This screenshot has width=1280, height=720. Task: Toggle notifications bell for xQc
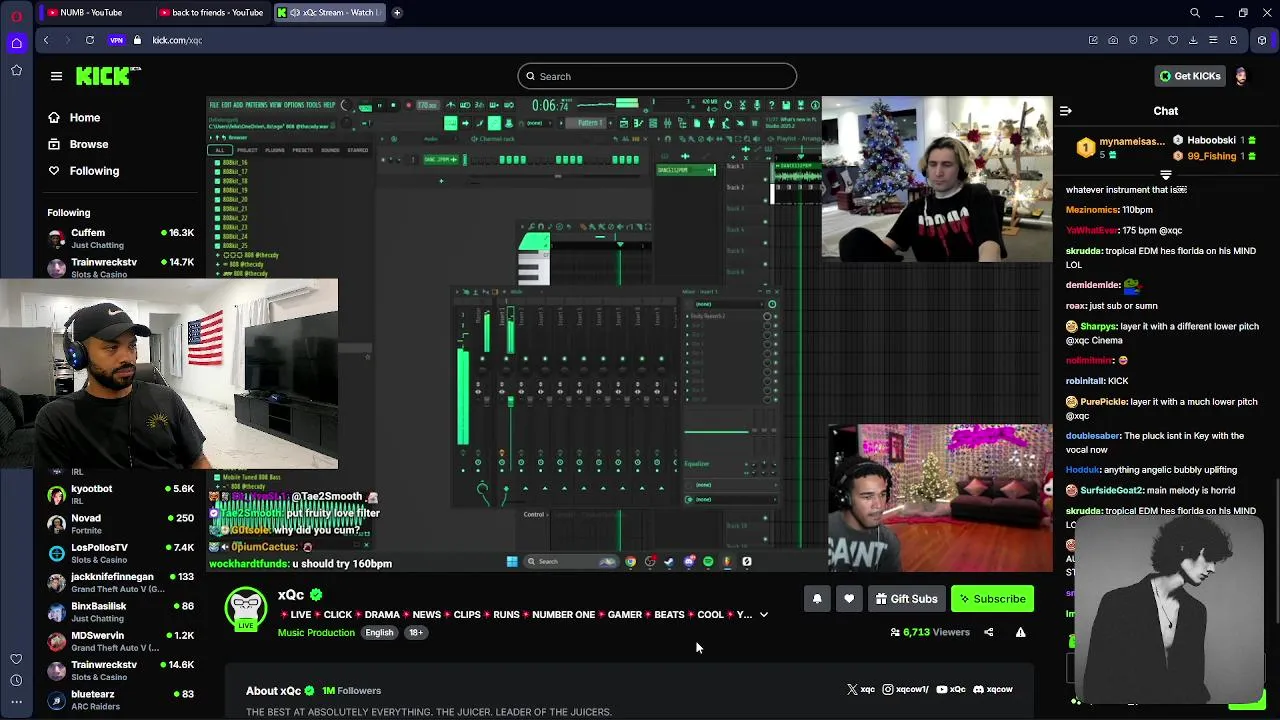pyautogui.click(x=817, y=599)
